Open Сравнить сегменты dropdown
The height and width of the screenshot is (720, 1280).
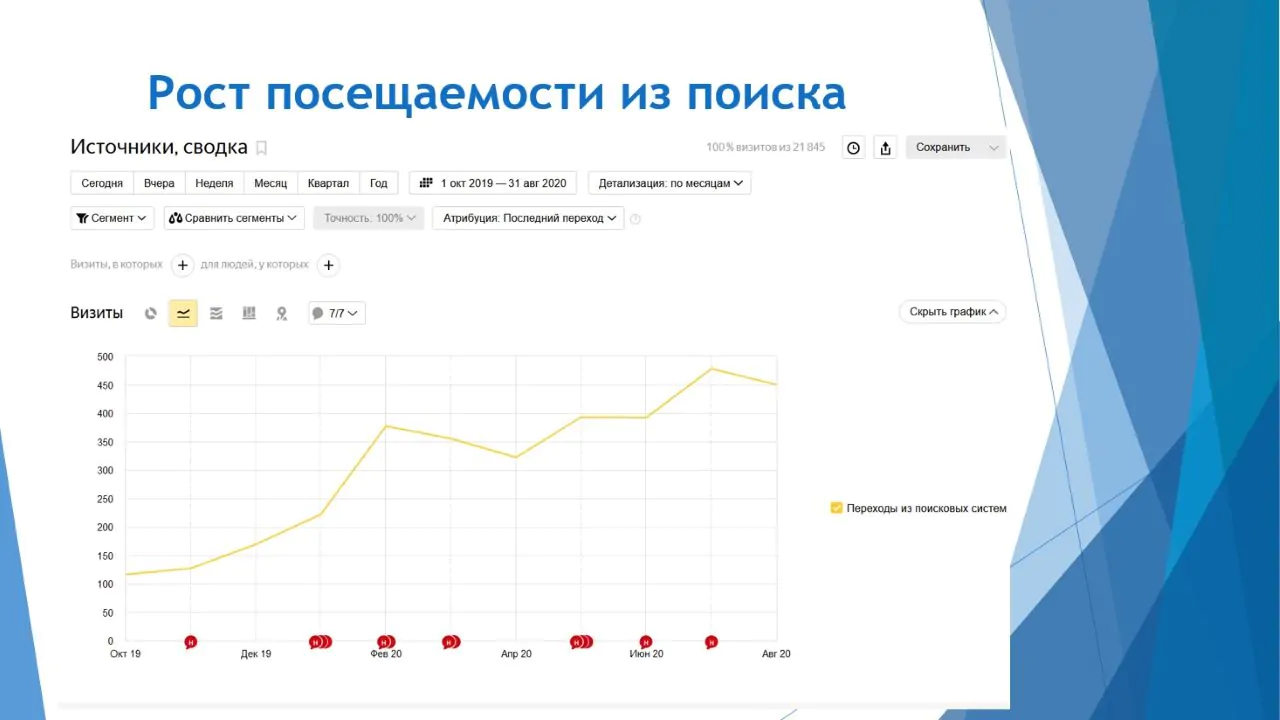click(234, 218)
